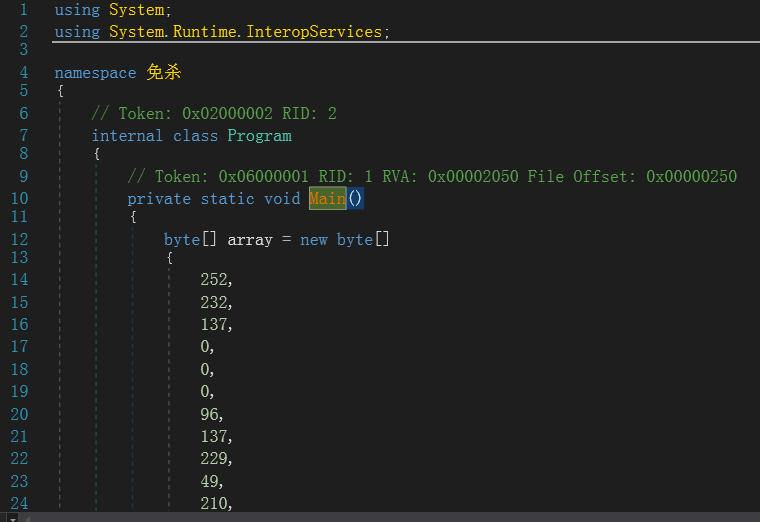Click line number 1 in the gutter
The height and width of the screenshot is (522, 760).
[23, 10]
